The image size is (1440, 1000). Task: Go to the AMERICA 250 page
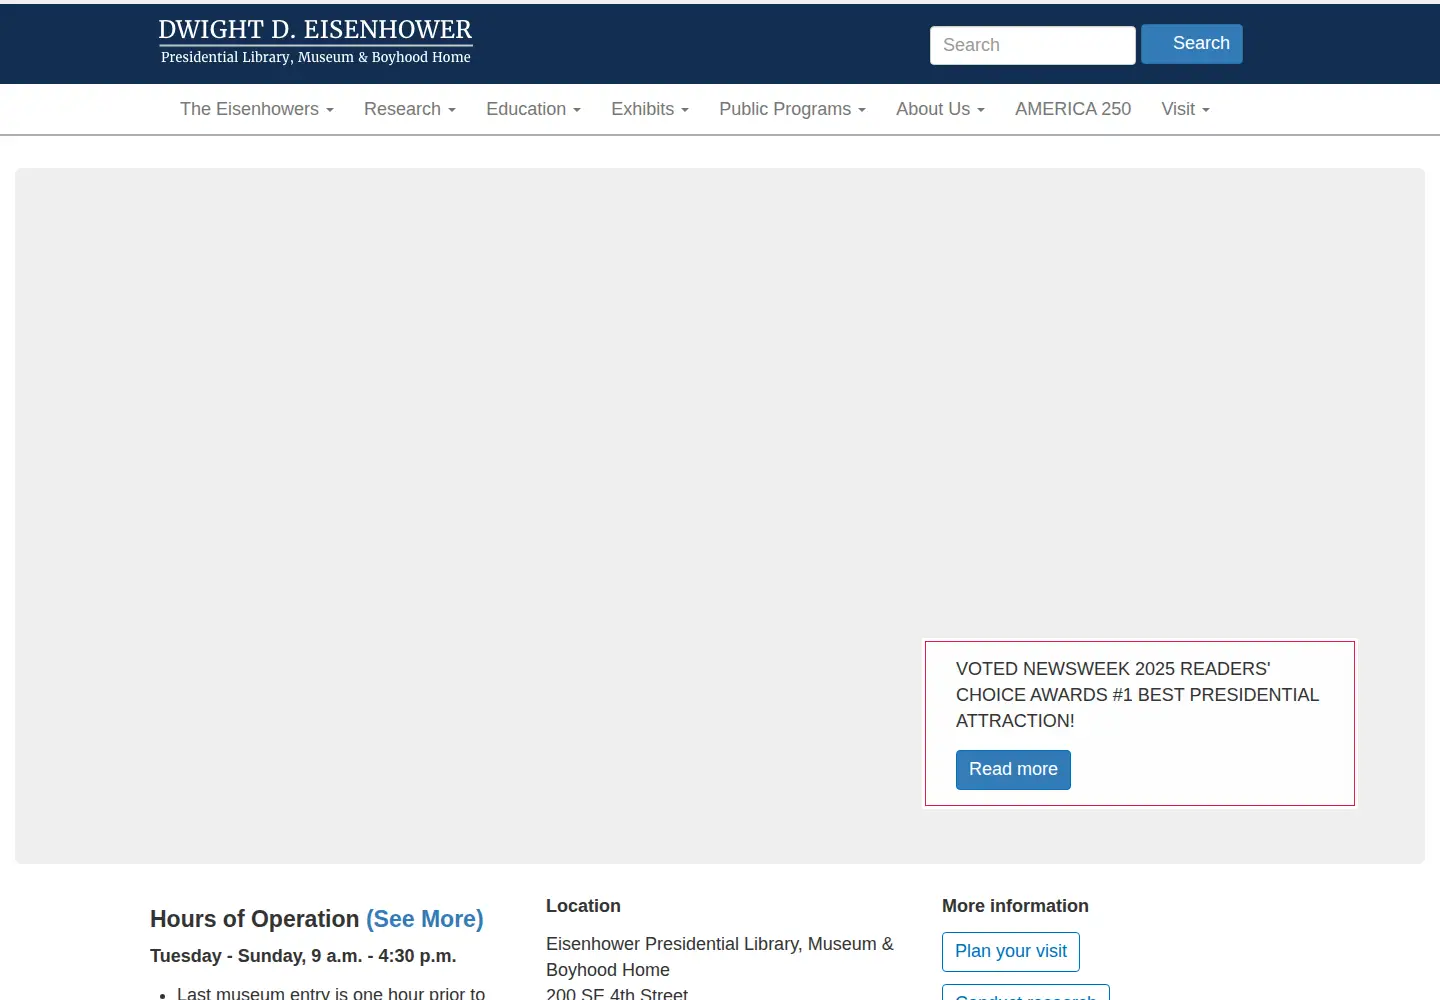coord(1073,109)
